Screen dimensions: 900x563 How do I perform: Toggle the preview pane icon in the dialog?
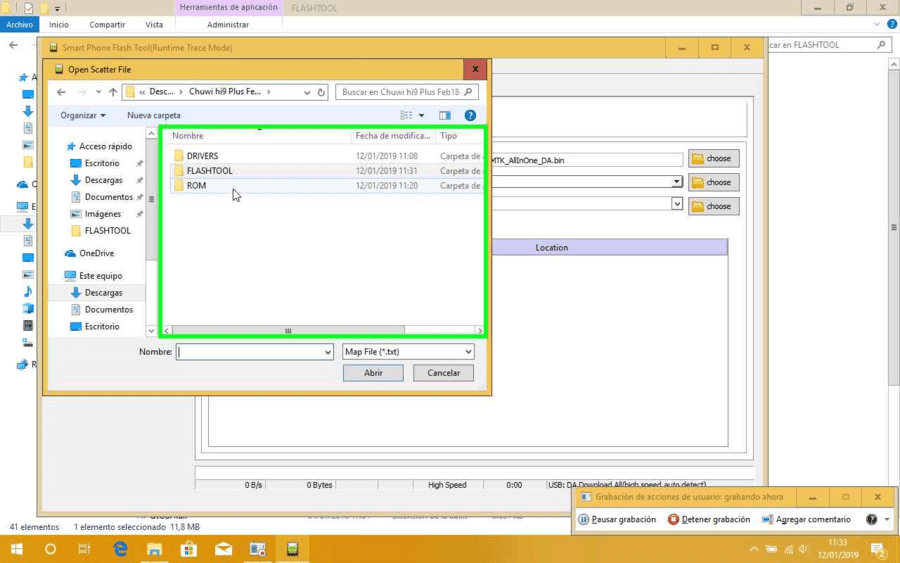[x=445, y=115]
